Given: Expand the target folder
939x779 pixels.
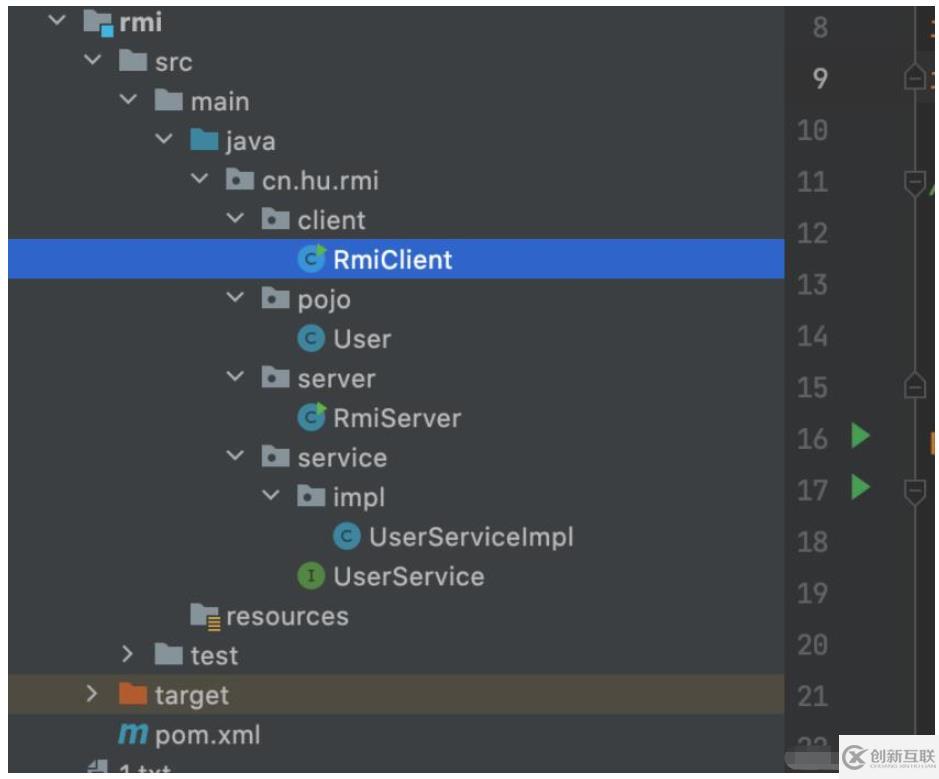Looking at the screenshot, I should pyautogui.click(x=92, y=694).
